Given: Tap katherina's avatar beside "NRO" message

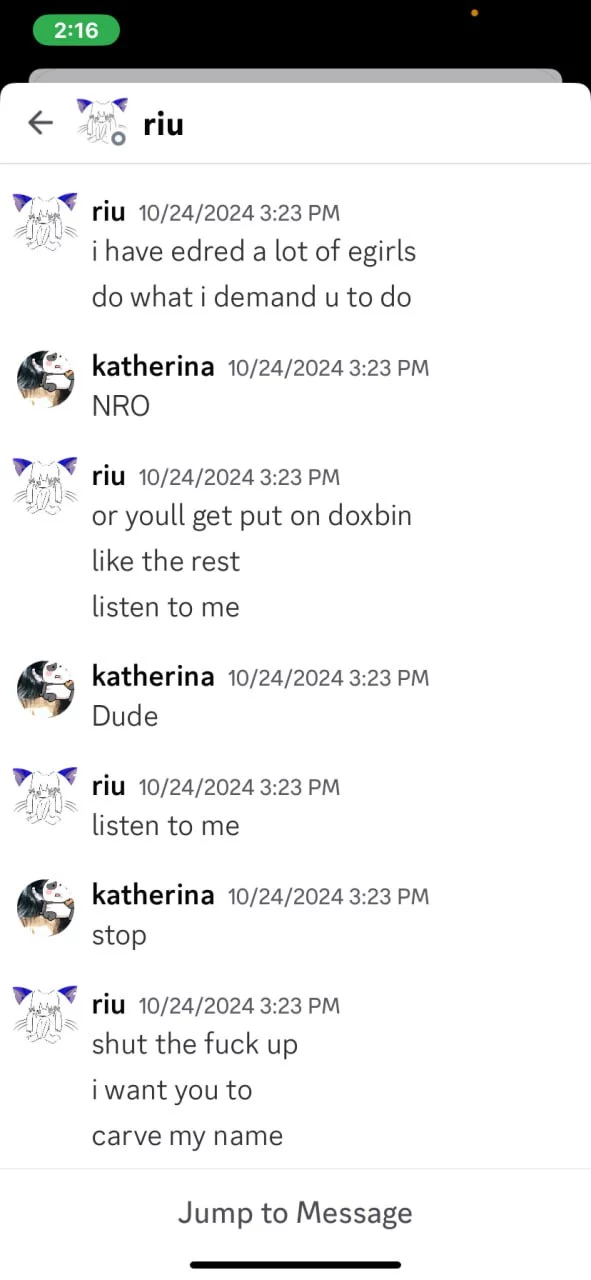Looking at the screenshot, I should pos(47,377).
